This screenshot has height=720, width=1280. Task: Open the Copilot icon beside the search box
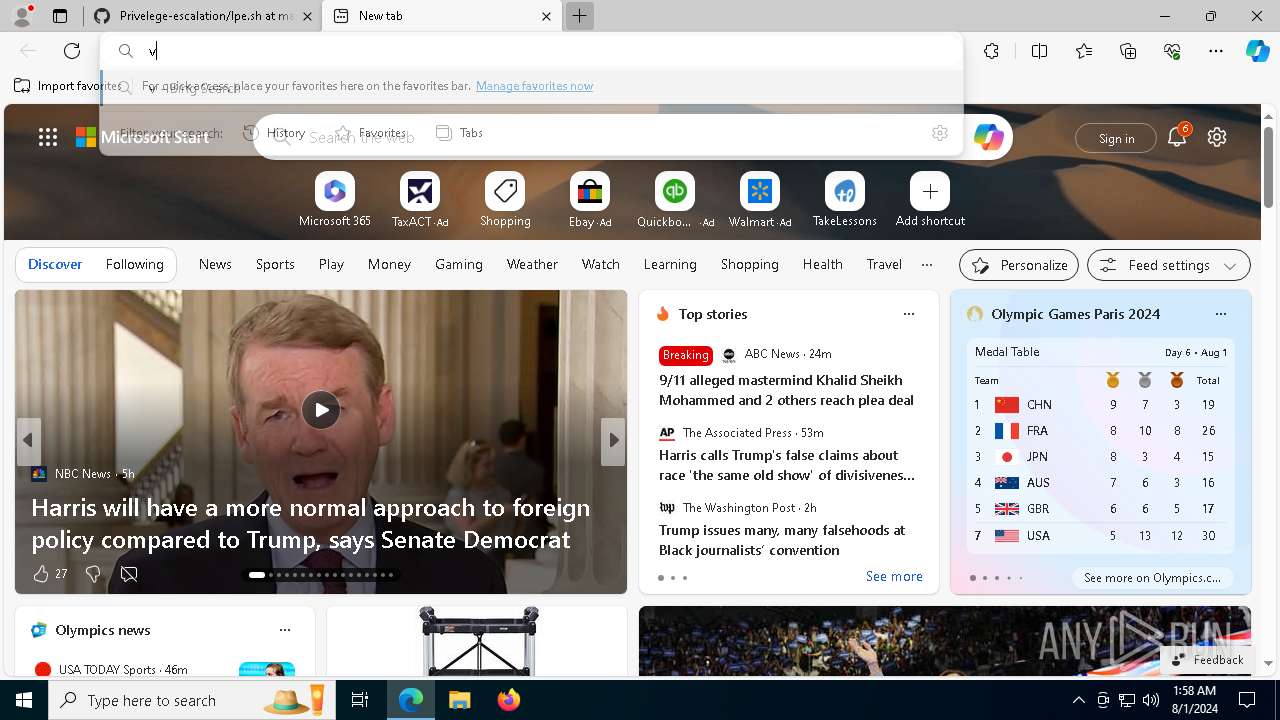(x=989, y=137)
